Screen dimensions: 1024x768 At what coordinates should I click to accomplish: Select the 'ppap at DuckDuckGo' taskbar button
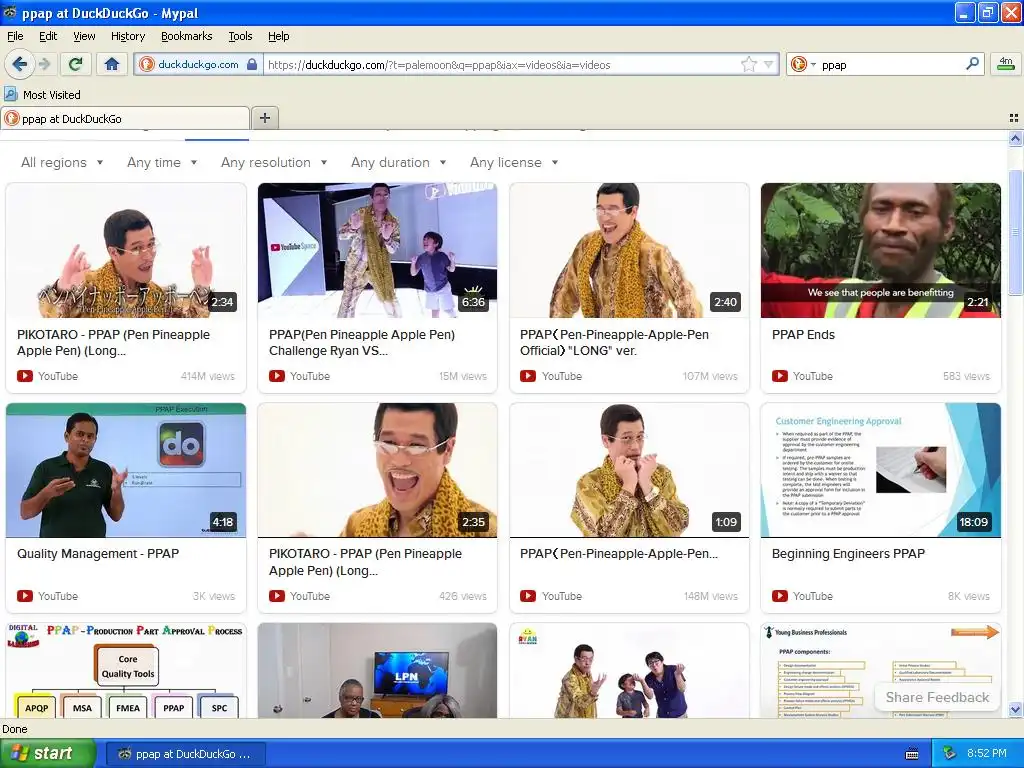[186, 754]
